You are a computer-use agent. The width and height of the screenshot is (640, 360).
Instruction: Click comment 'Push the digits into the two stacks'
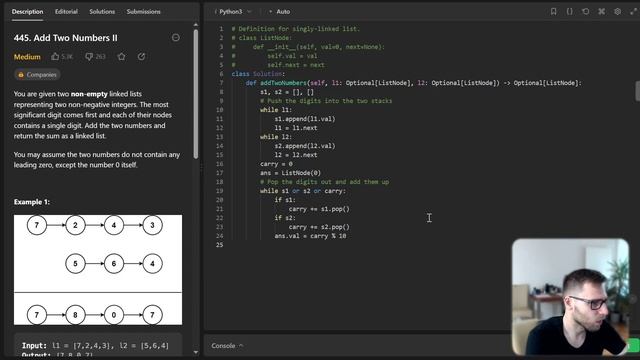(326, 101)
